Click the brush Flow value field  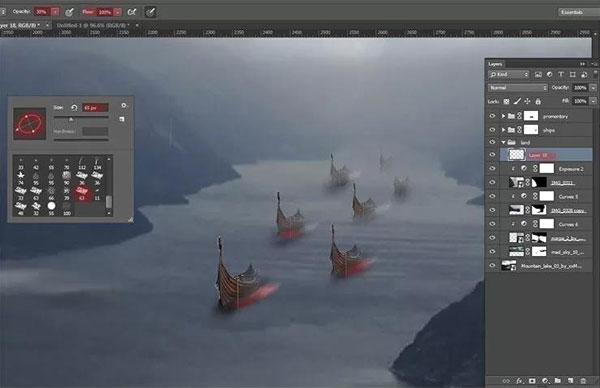click(104, 12)
